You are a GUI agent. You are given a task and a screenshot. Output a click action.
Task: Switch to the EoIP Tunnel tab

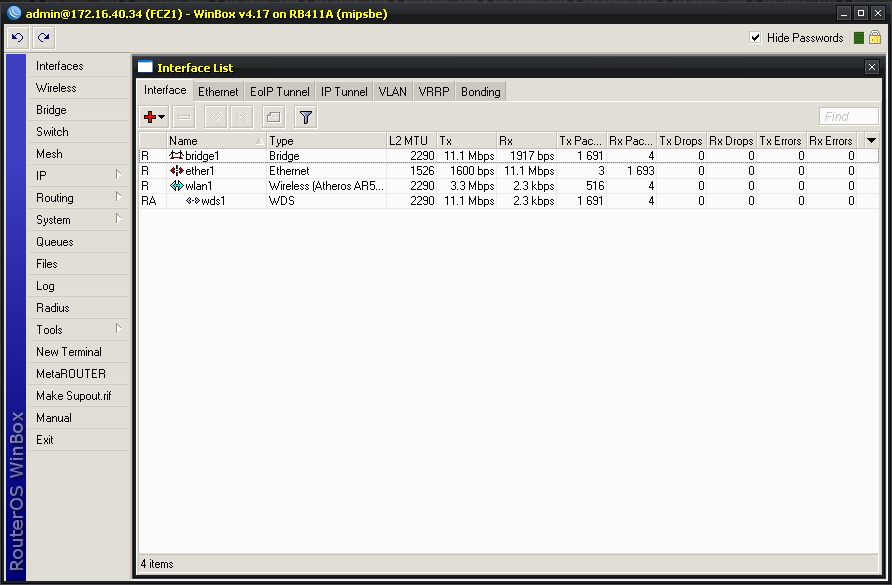[x=279, y=92]
